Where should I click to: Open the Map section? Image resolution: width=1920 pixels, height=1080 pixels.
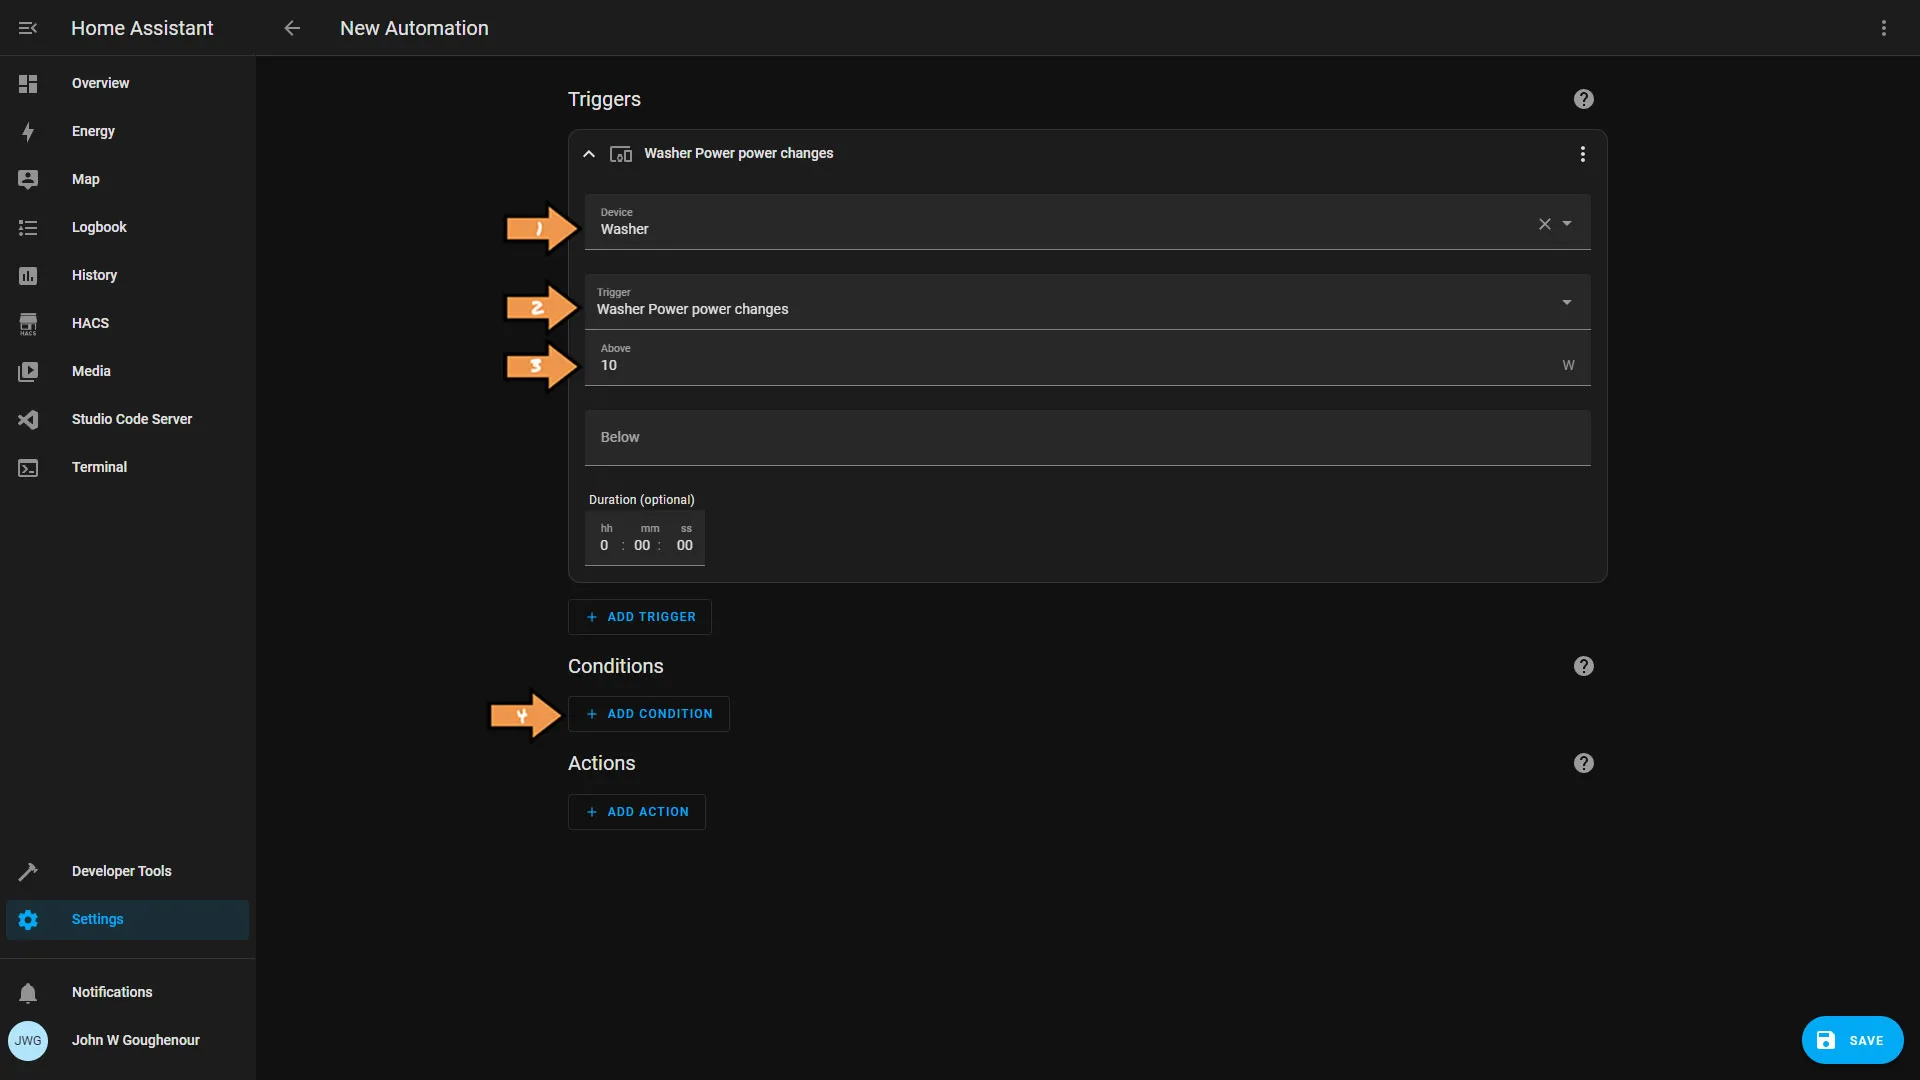coord(86,178)
